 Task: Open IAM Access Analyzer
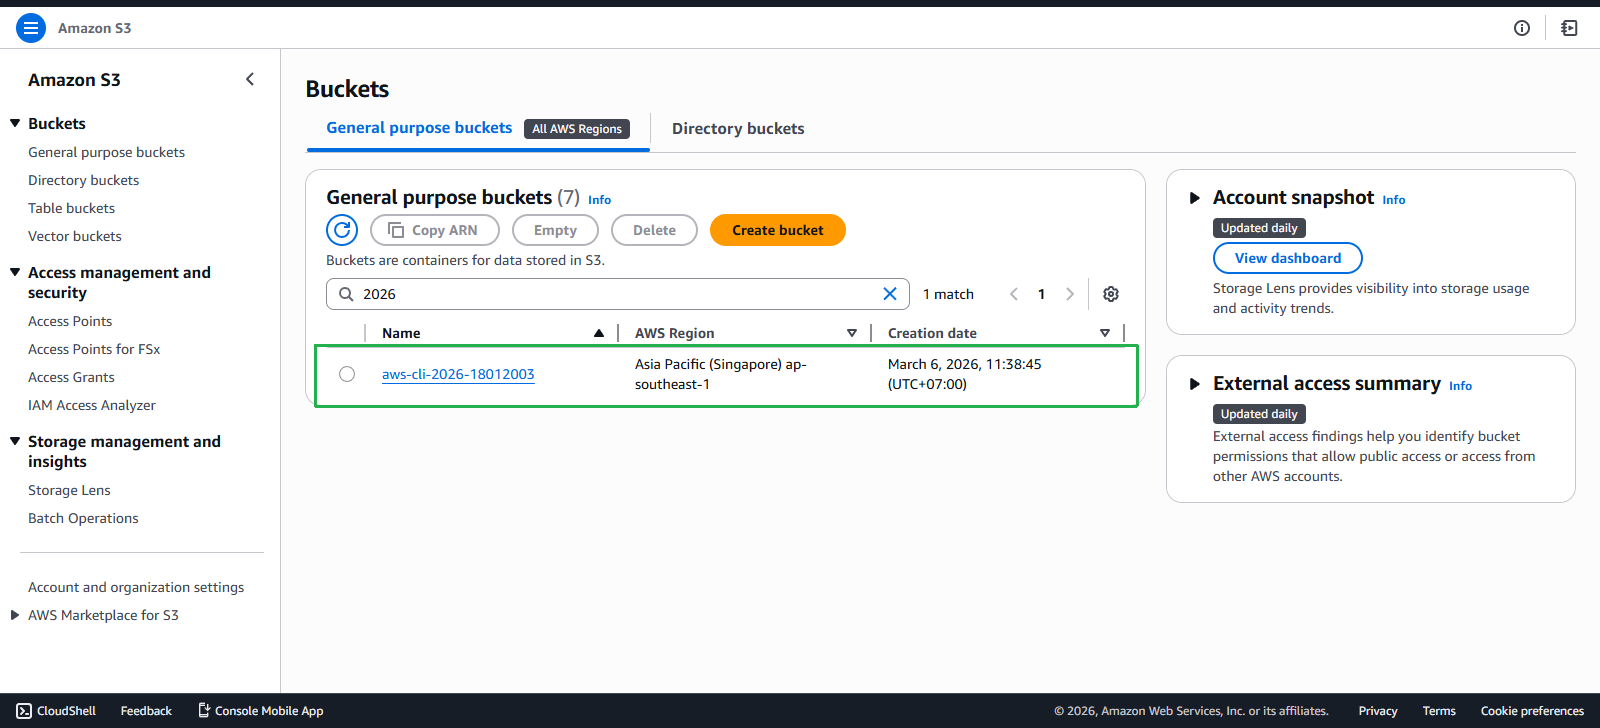[92, 405]
